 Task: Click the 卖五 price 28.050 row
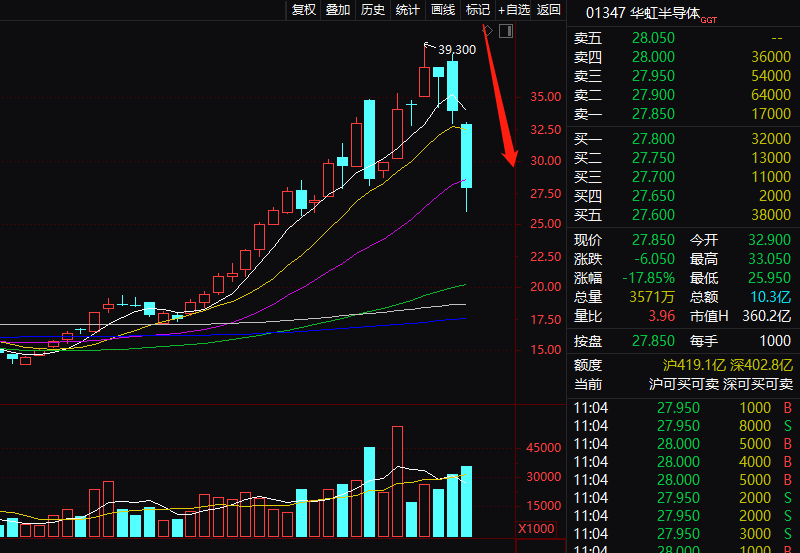tap(651, 38)
